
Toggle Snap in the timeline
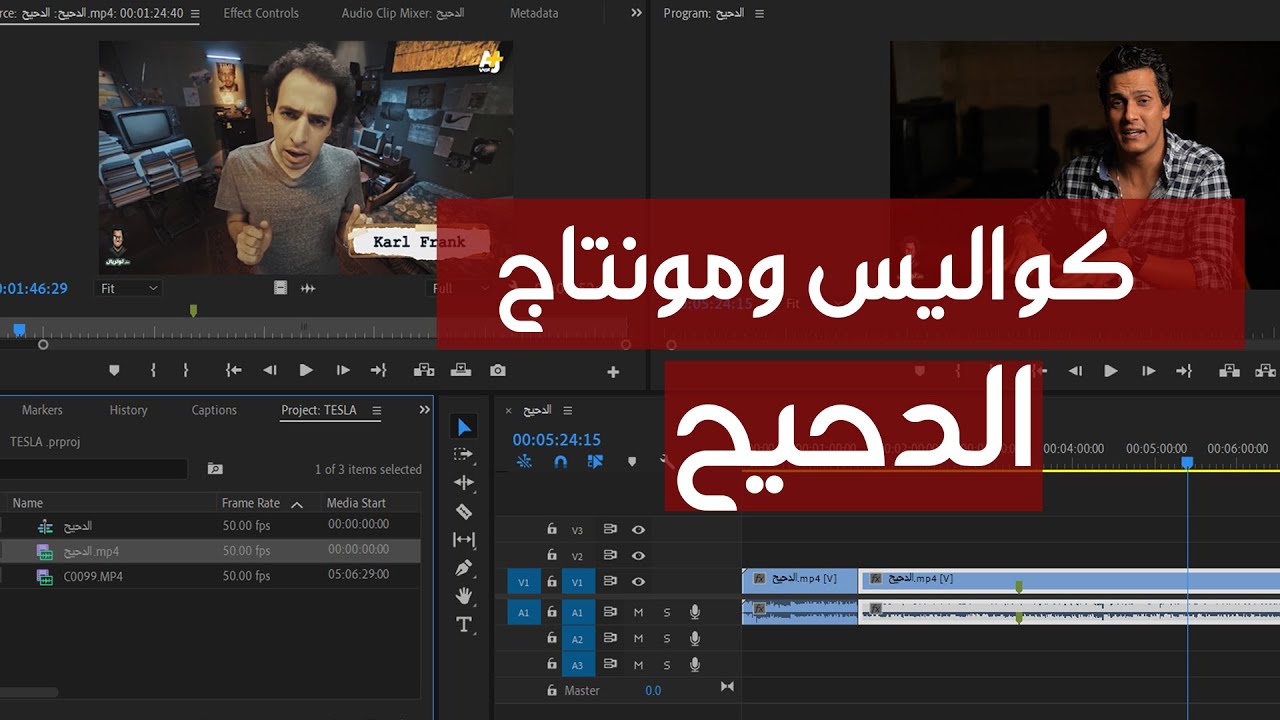[x=560, y=462]
